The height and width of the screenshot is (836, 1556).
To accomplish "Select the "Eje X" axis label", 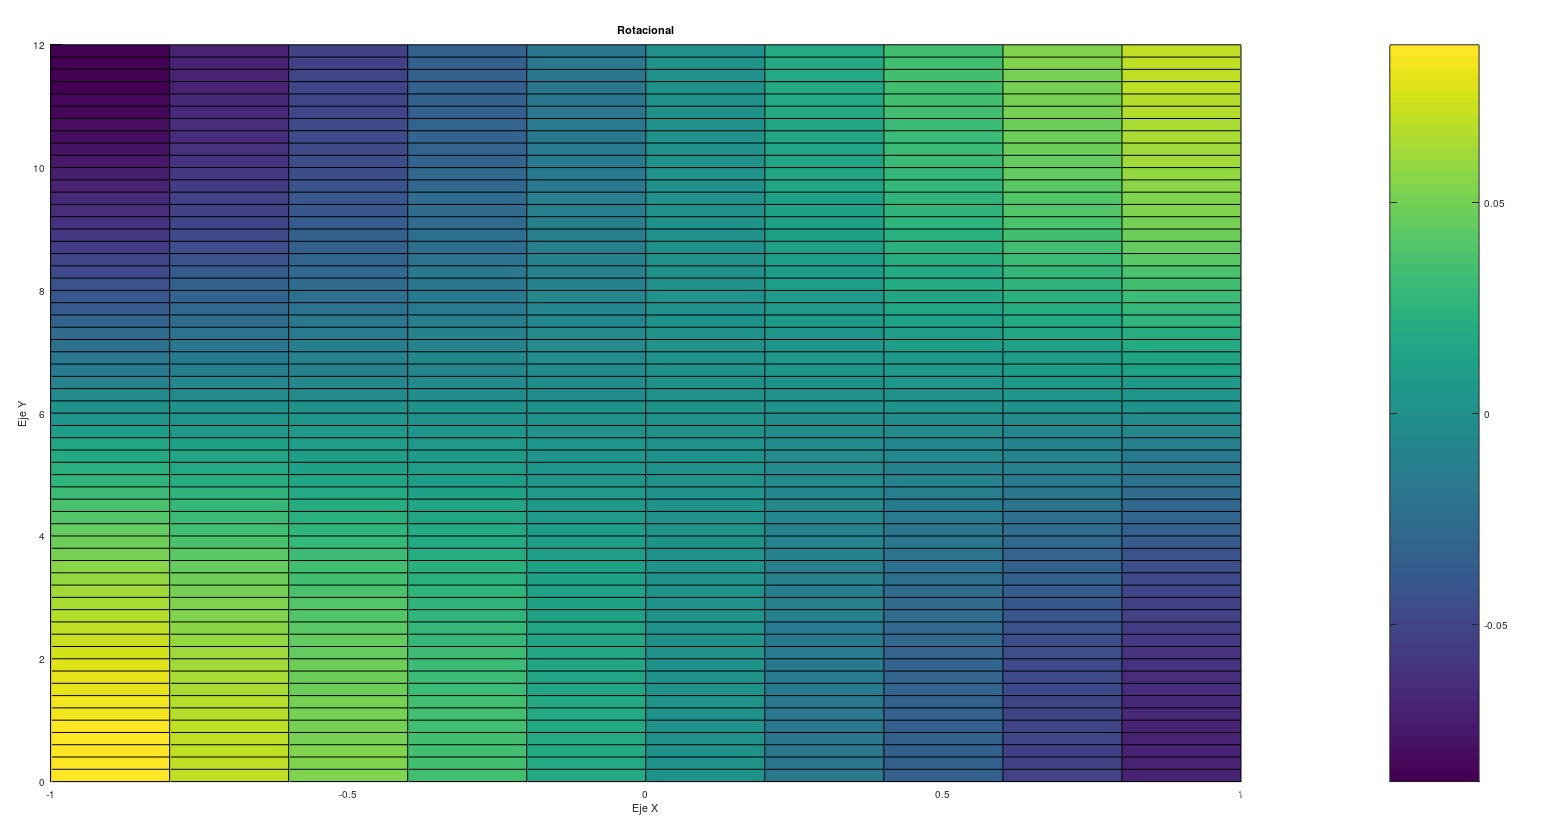I will (645, 808).
